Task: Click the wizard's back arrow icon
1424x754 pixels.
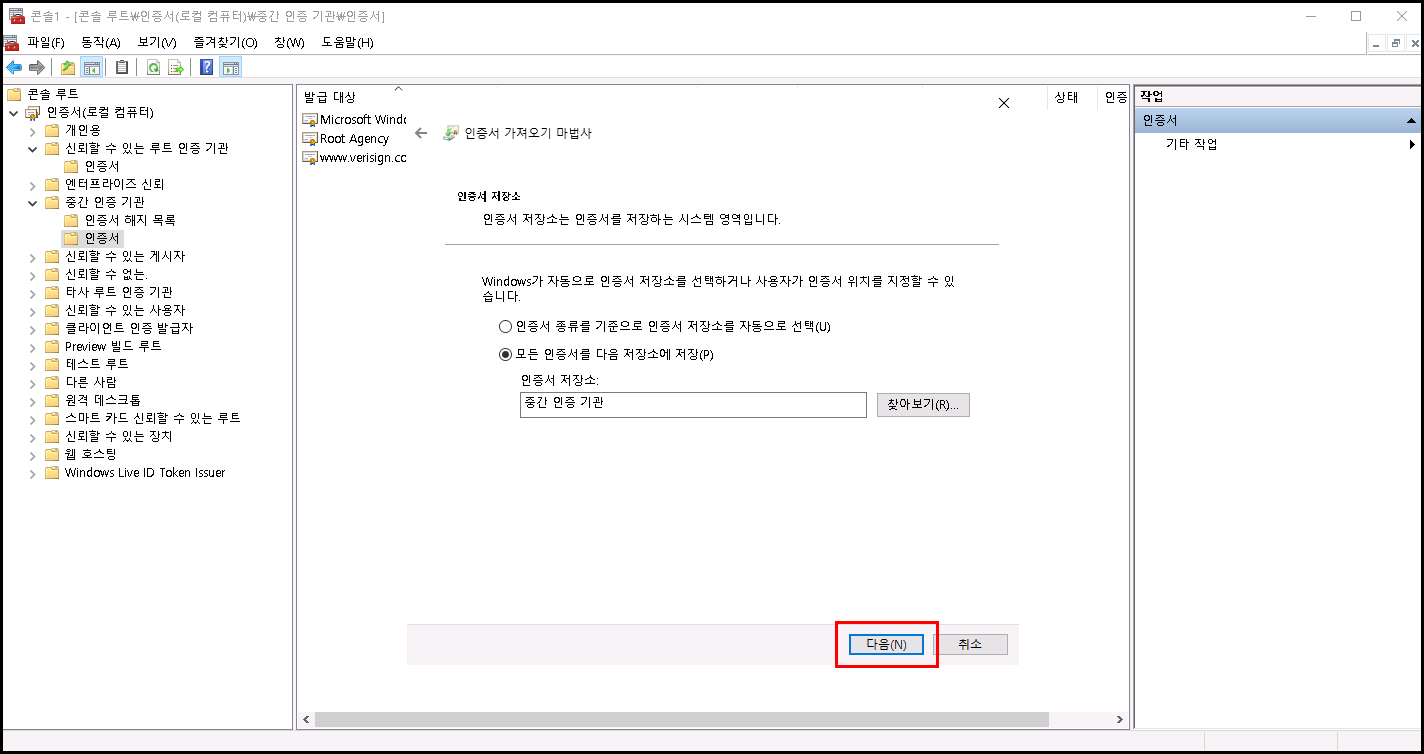Action: [421, 133]
